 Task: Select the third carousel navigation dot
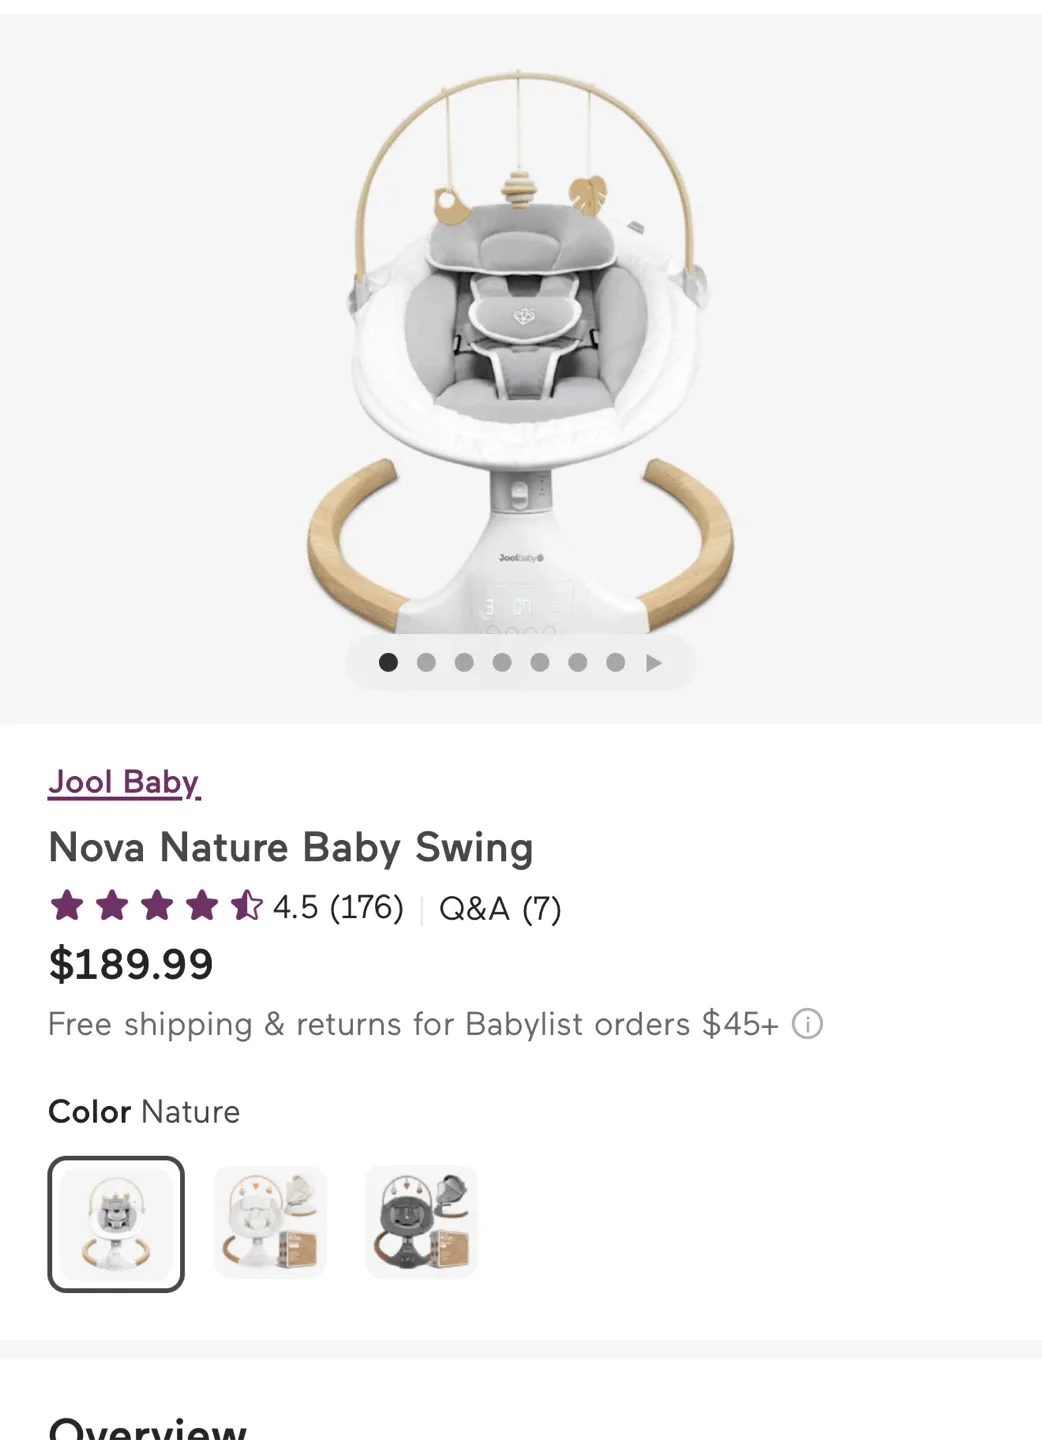point(464,662)
